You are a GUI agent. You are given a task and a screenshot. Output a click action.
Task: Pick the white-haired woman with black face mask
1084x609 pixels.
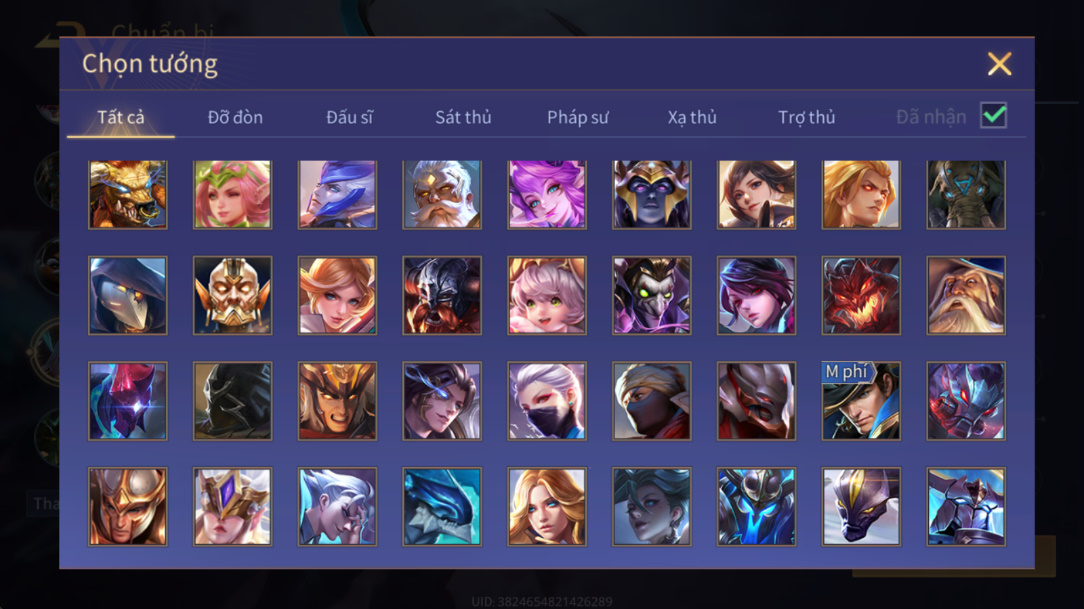547,401
